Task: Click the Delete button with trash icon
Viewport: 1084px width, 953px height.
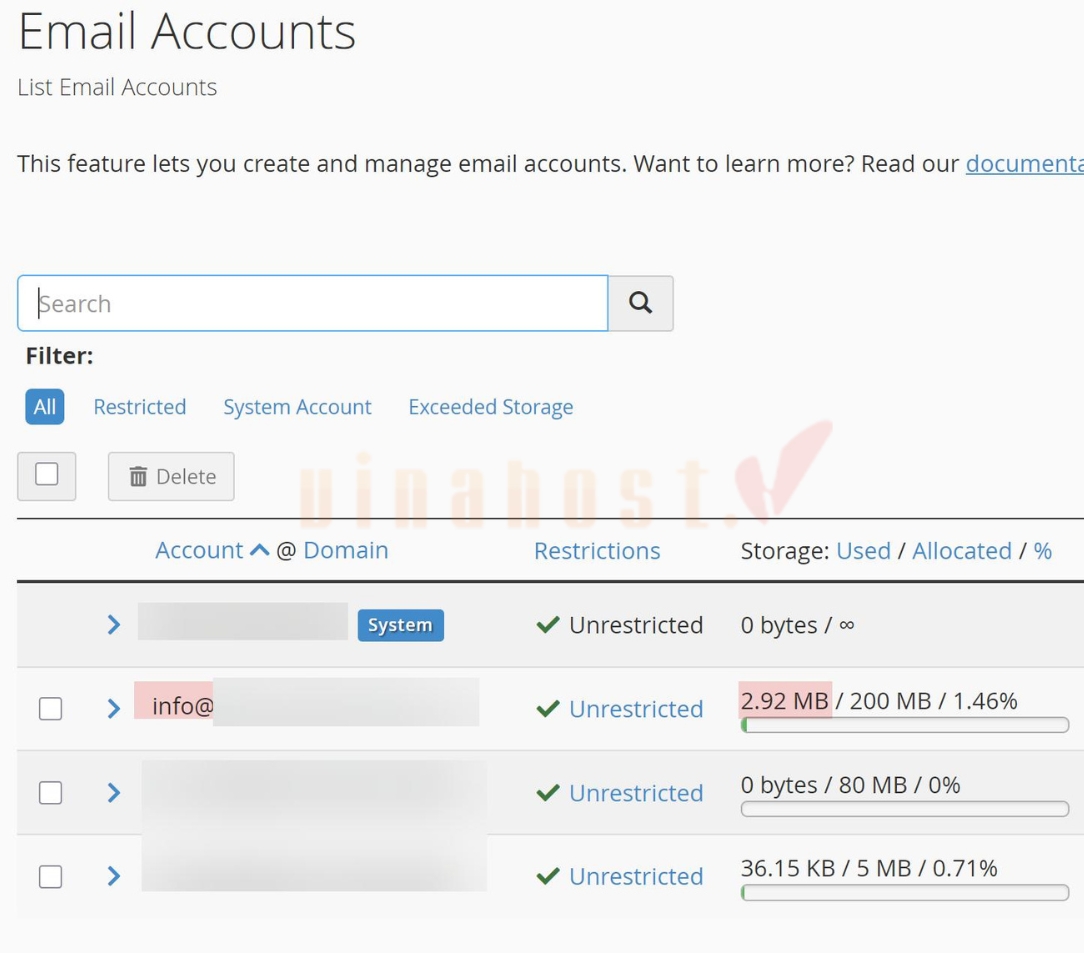Action: 171,476
